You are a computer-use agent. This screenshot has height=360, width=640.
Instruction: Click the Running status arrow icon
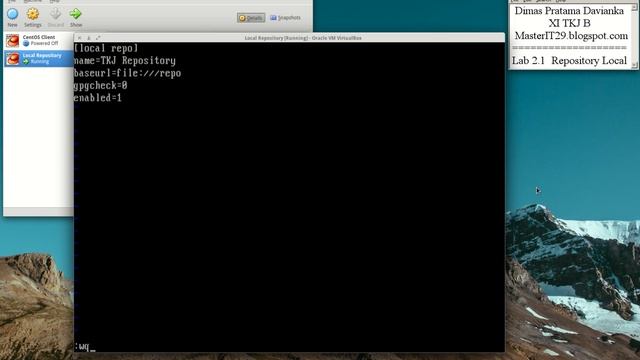tap(26, 62)
